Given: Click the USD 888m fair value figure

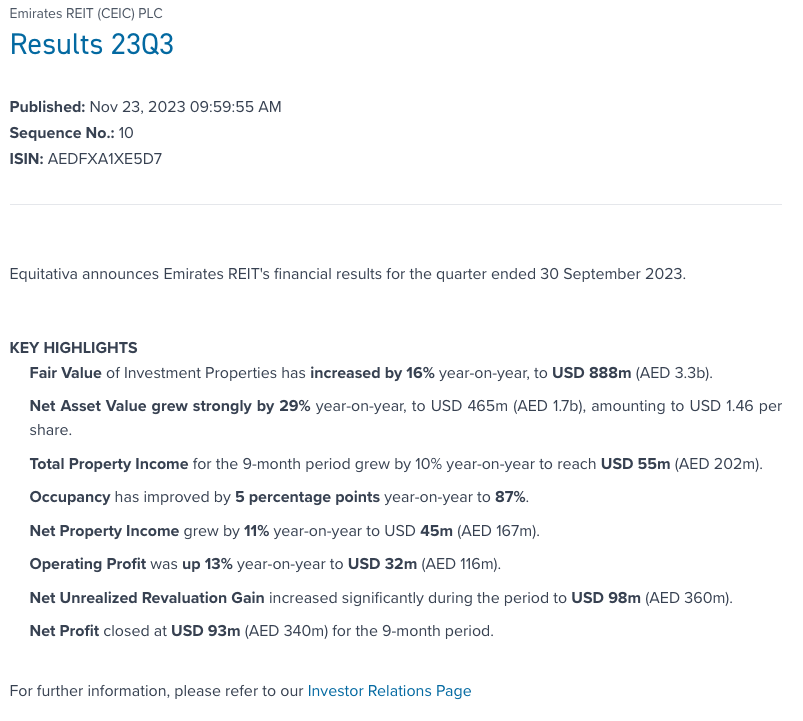Looking at the screenshot, I should coord(591,373).
